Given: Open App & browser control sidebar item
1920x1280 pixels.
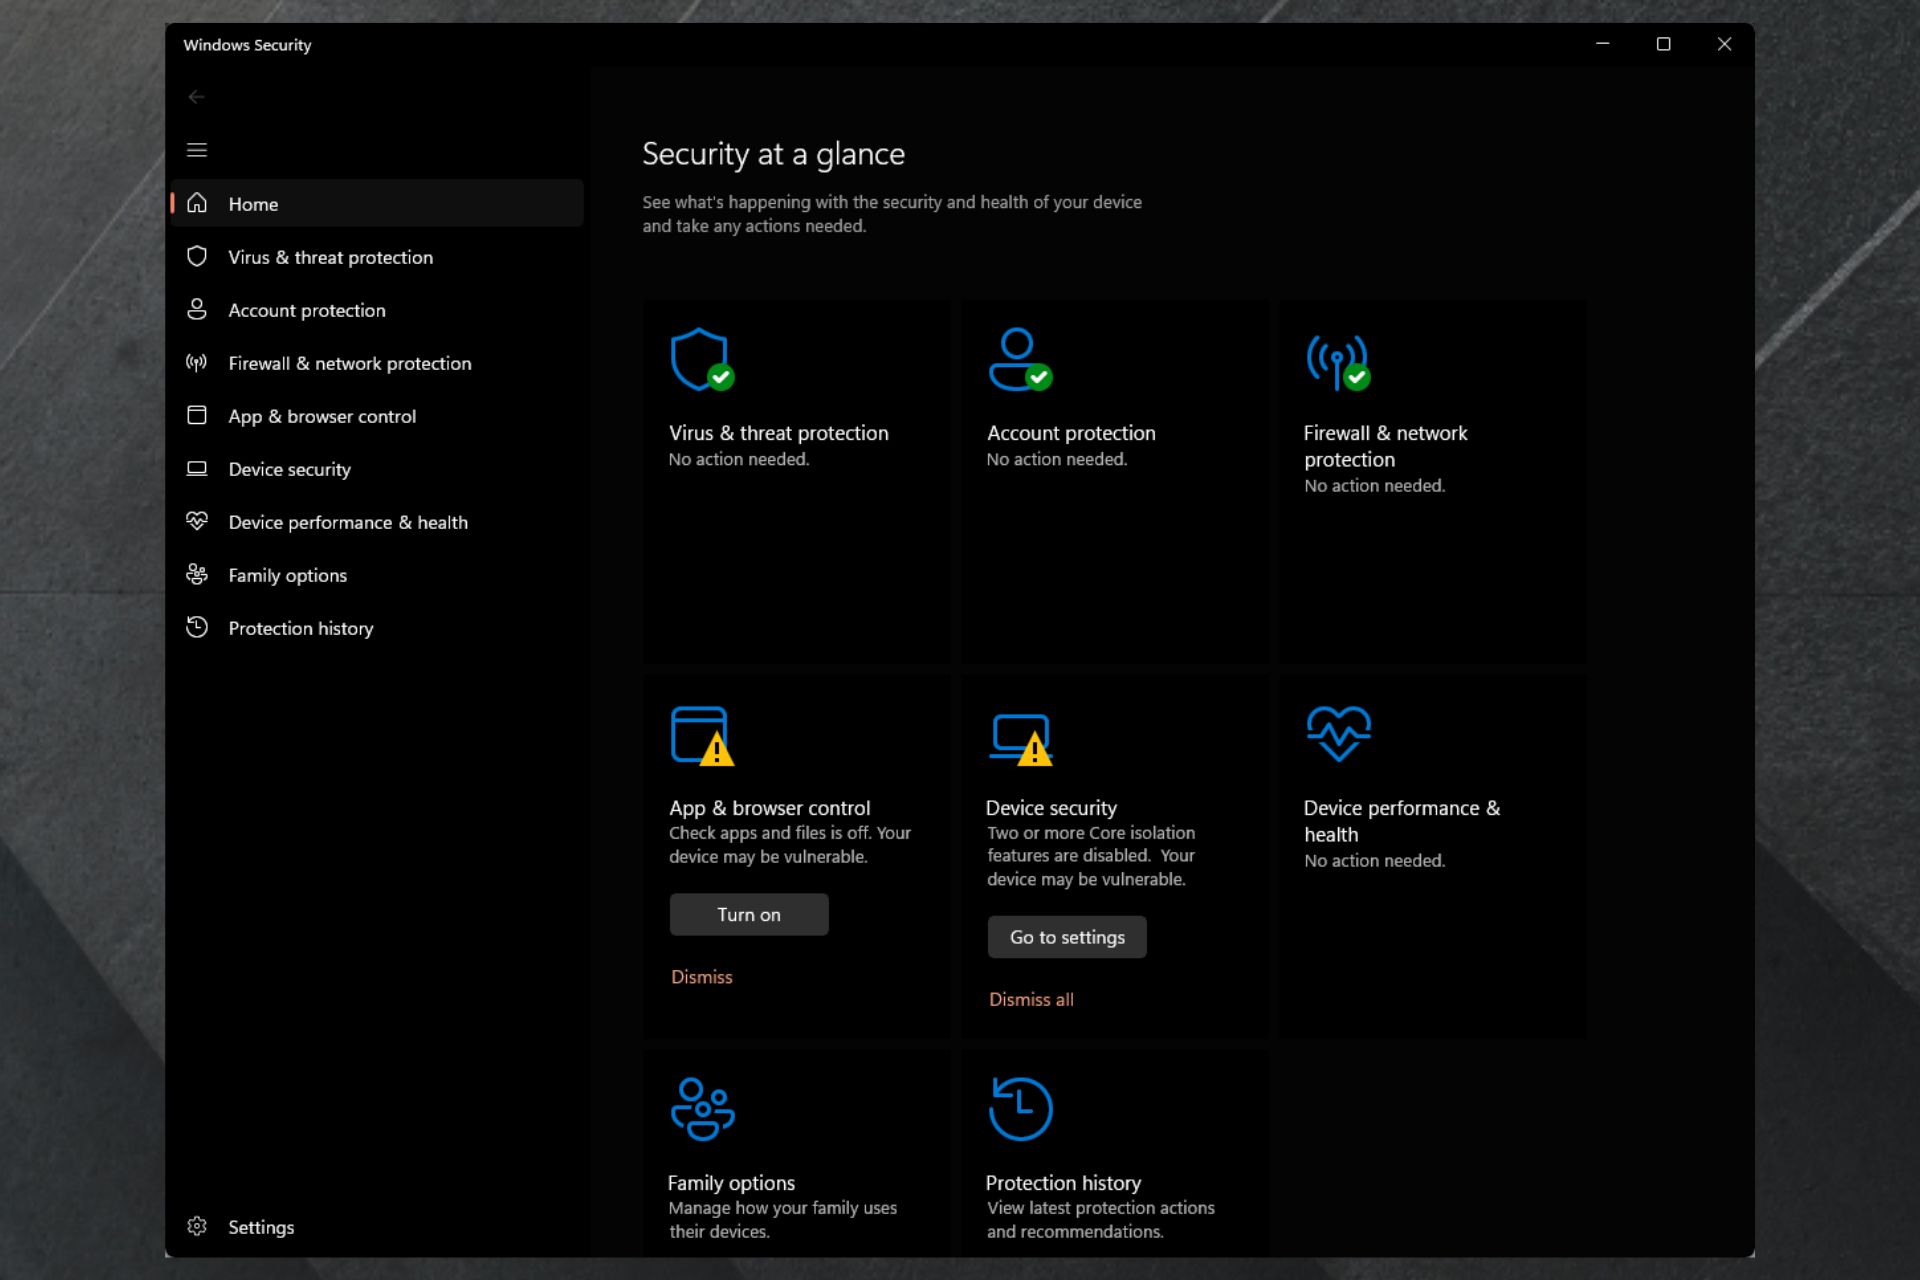Looking at the screenshot, I should 377,416.
